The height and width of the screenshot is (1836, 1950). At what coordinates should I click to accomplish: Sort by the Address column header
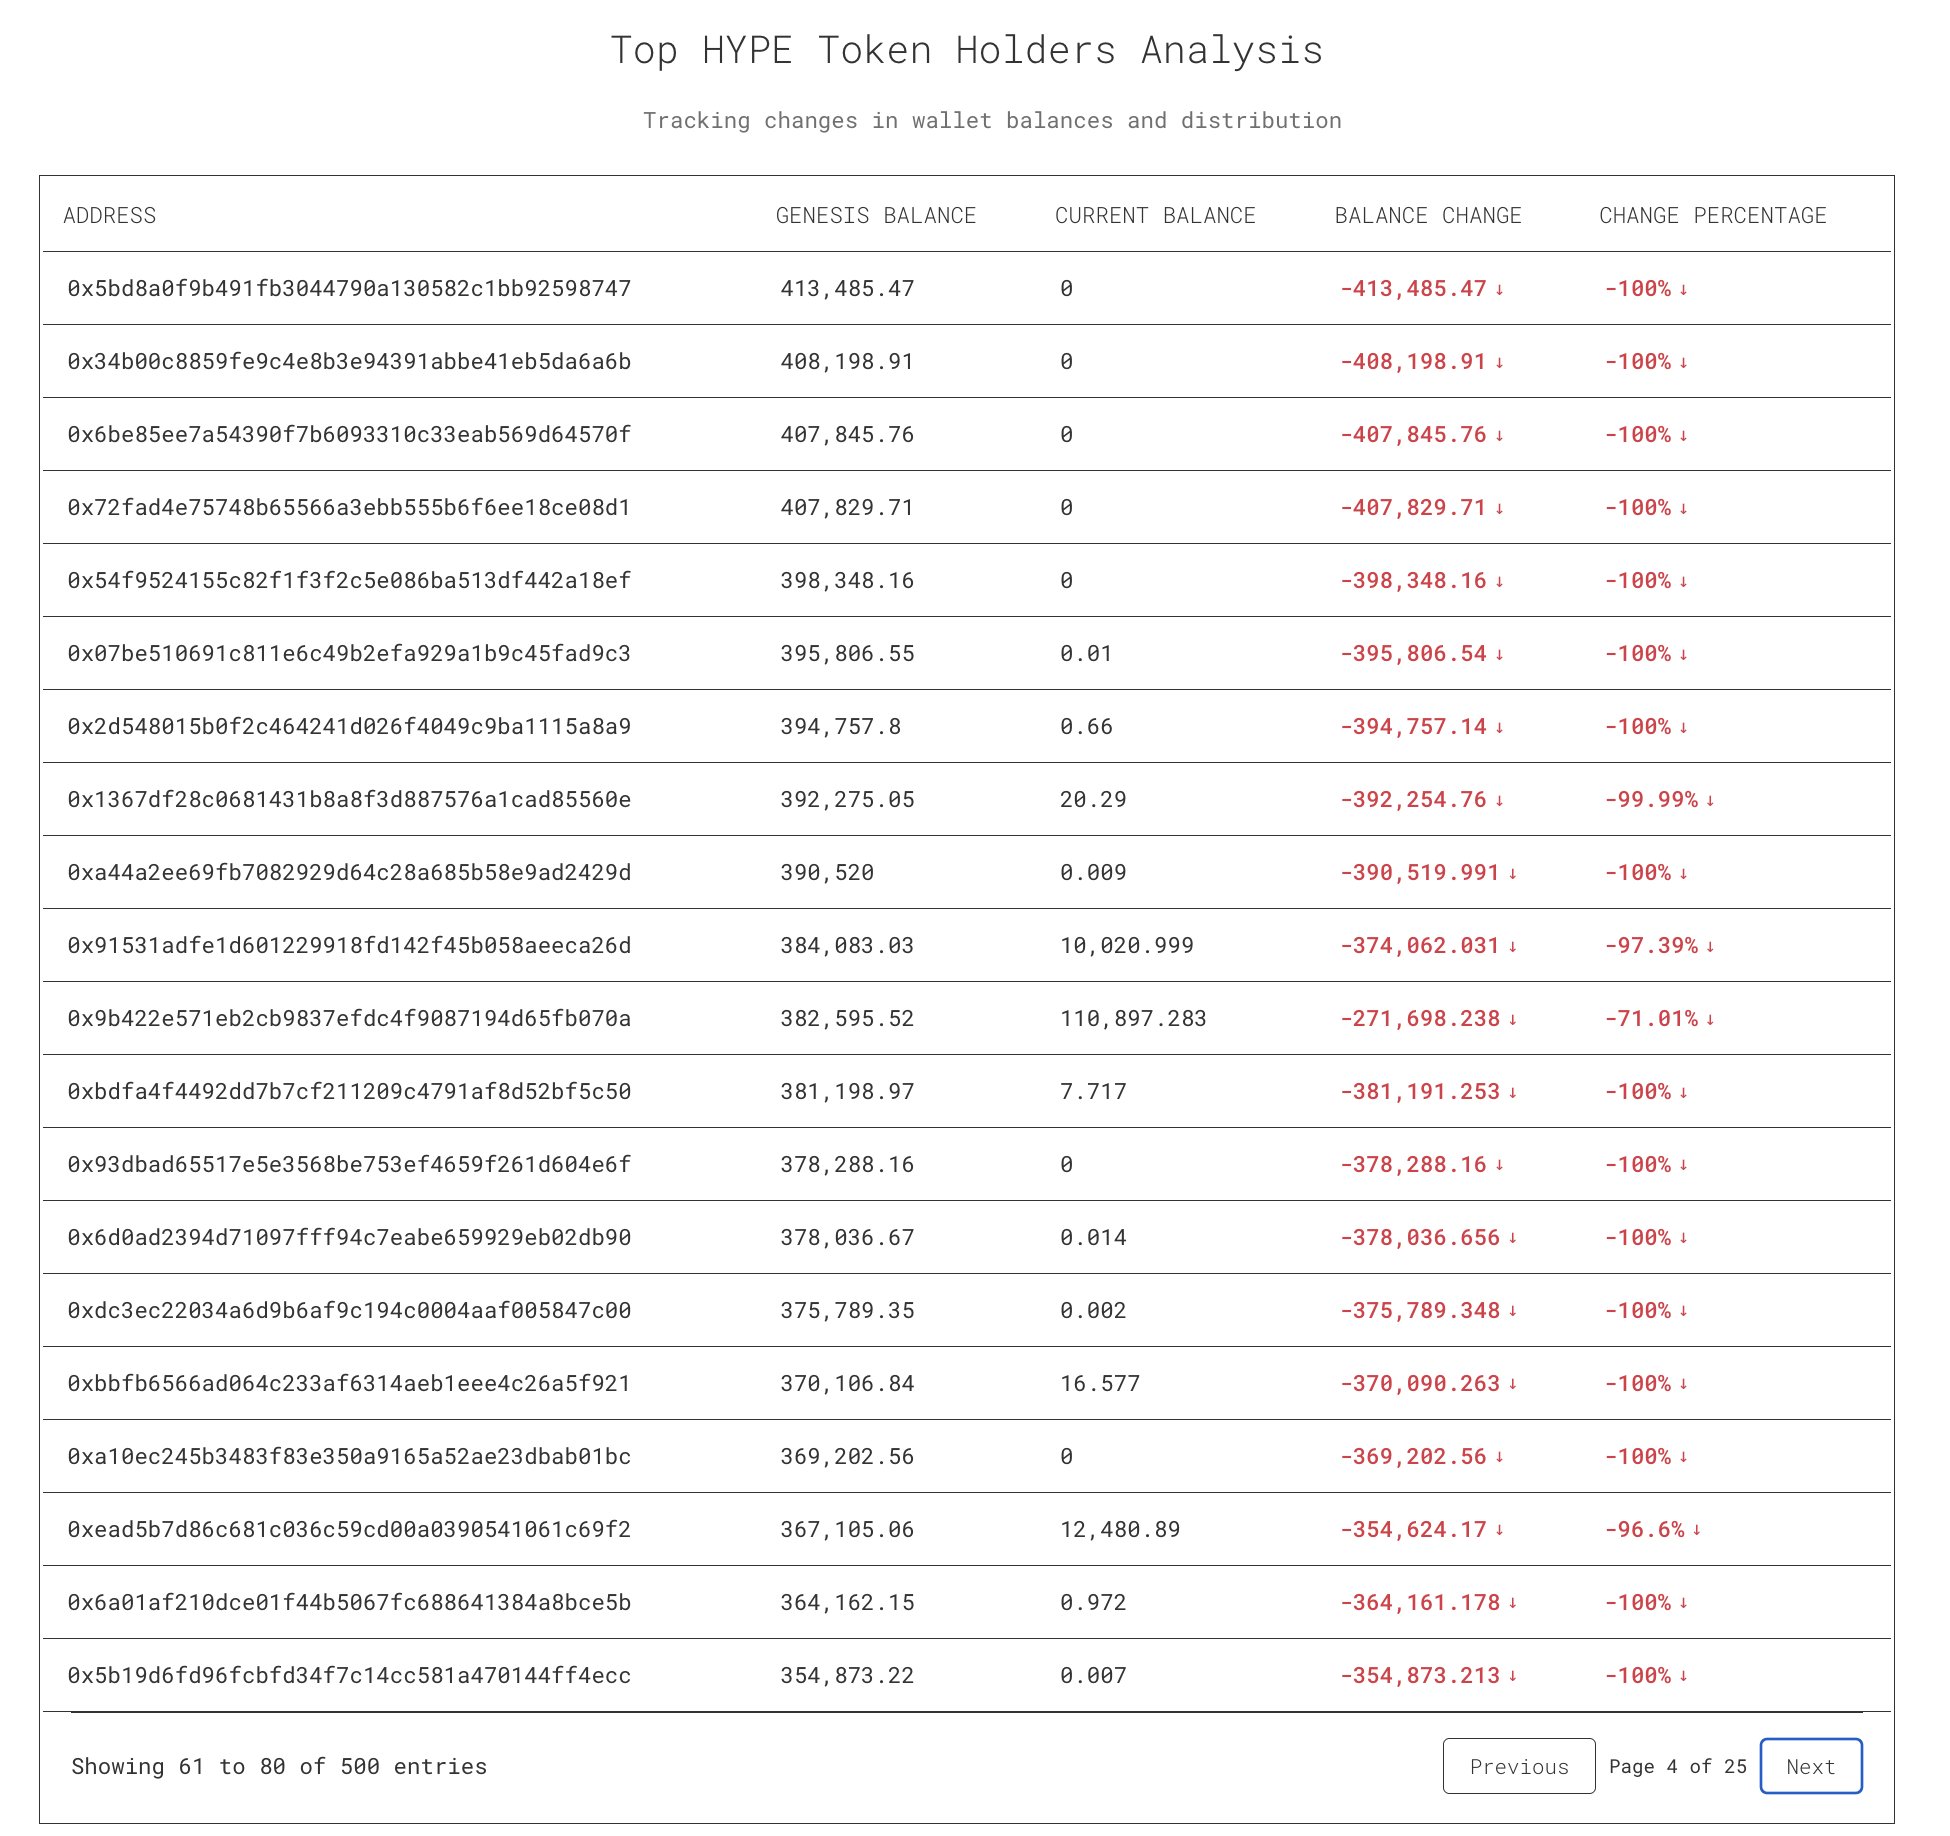pos(110,216)
